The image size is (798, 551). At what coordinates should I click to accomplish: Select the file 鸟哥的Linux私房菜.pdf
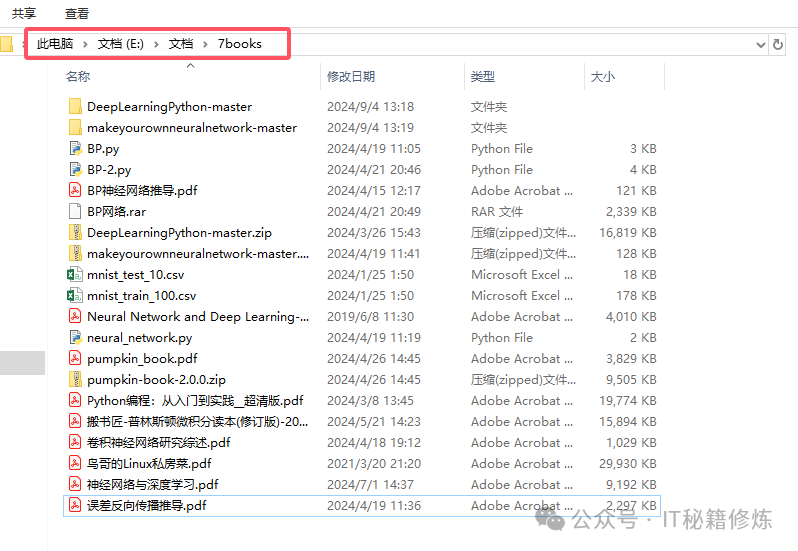(x=149, y=464)
